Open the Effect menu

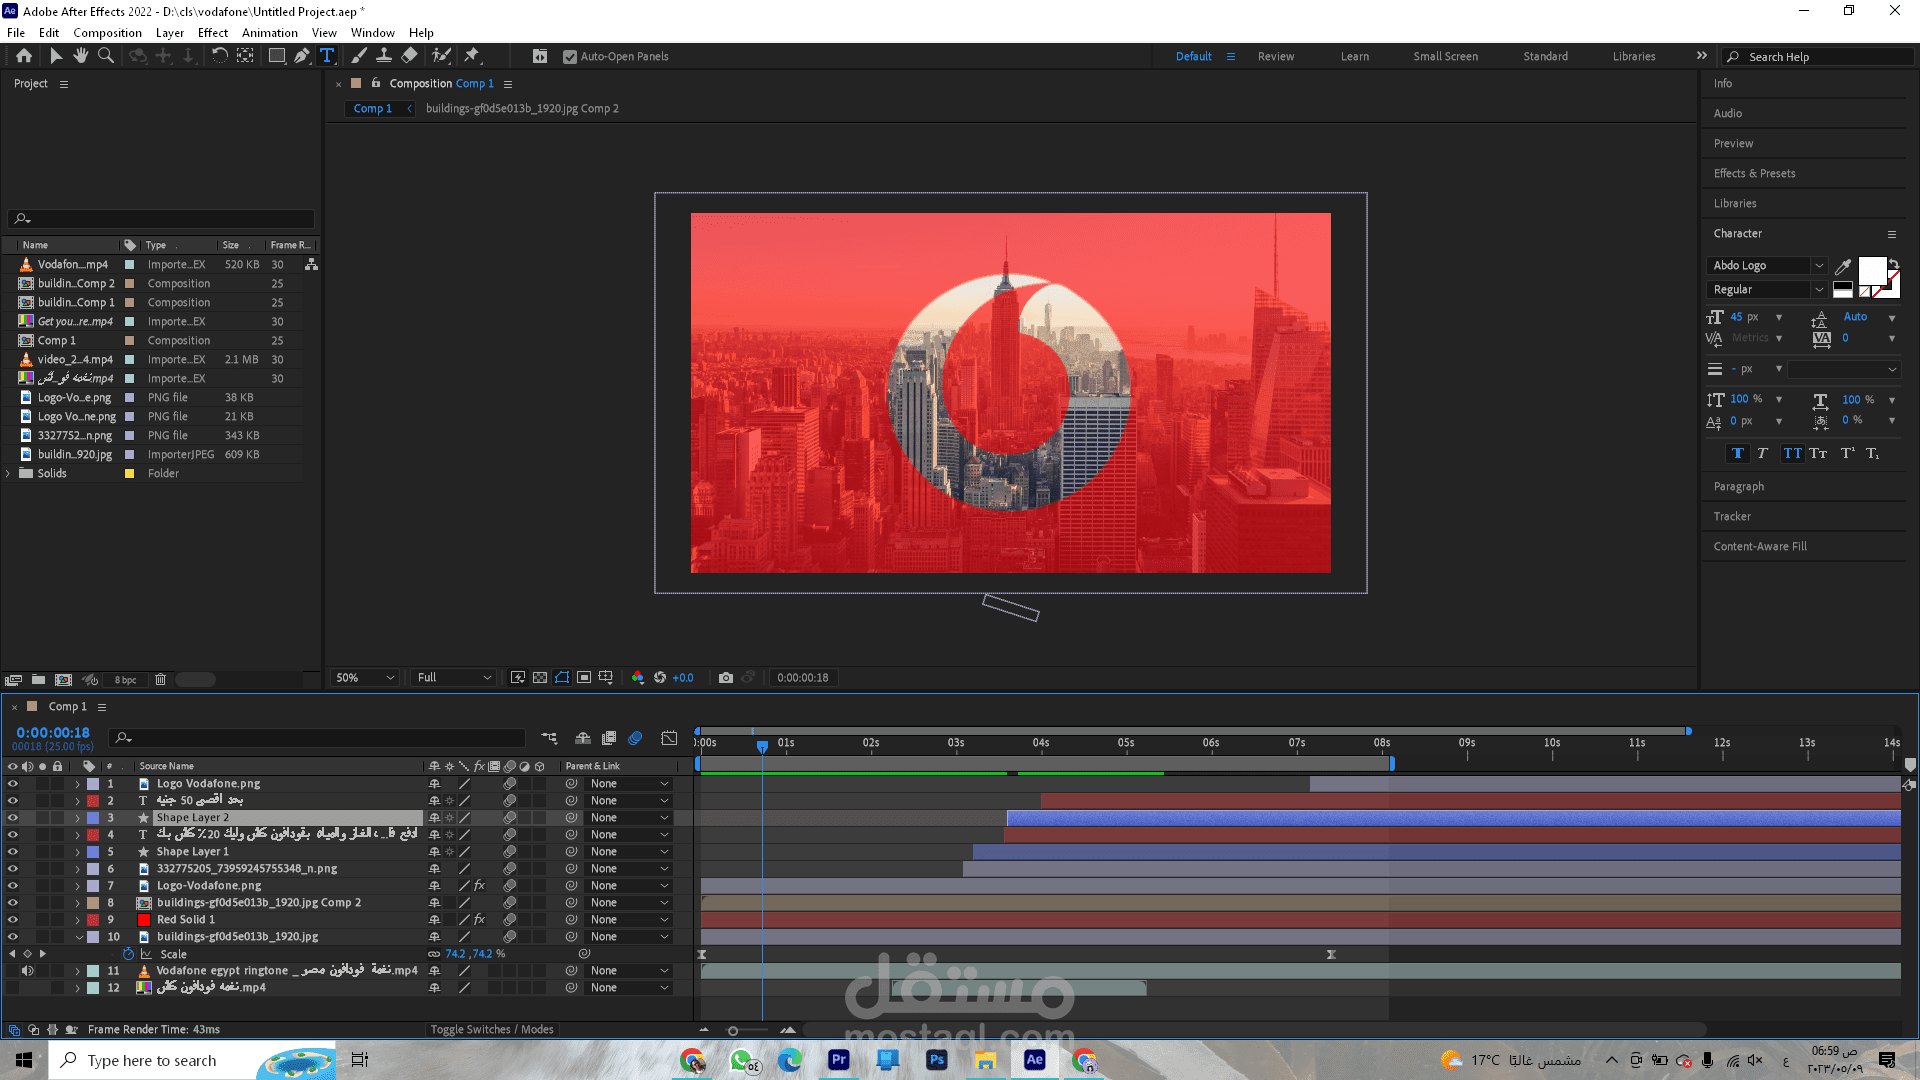(x=213, y=33)
